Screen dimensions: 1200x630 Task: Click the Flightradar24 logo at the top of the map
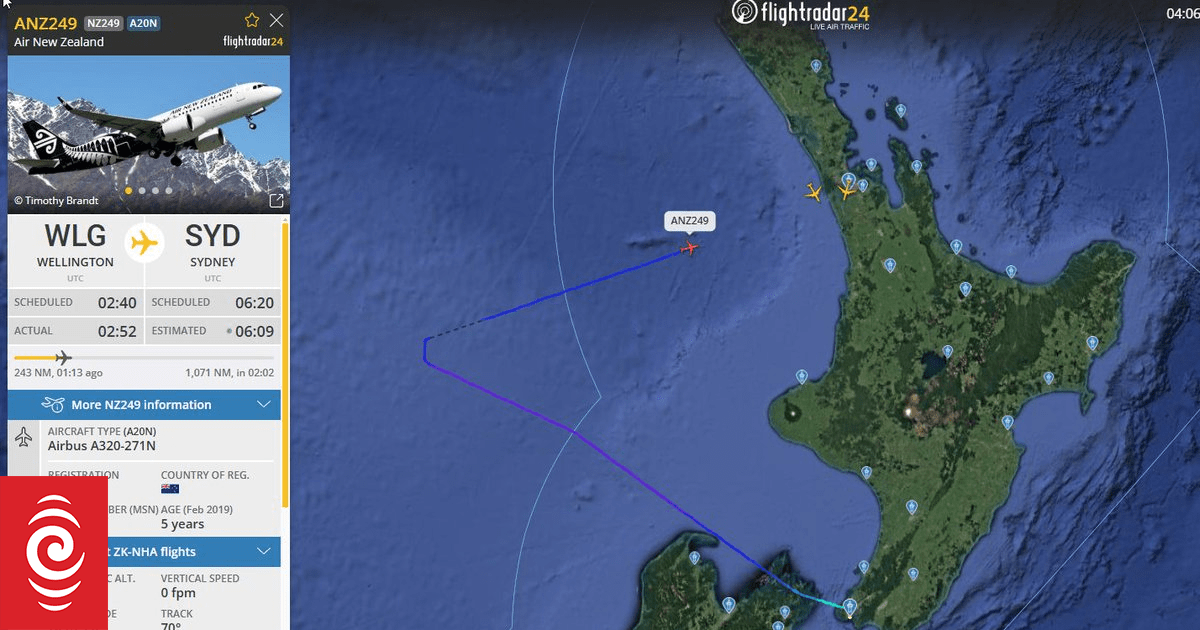pyautogui.click(x=801, y=13)
